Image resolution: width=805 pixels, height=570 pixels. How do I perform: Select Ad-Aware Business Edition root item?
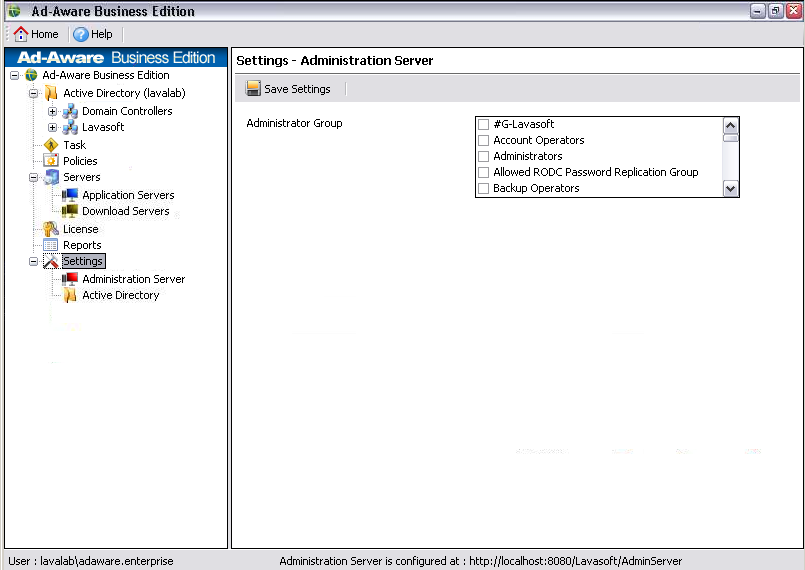(106, 75)
